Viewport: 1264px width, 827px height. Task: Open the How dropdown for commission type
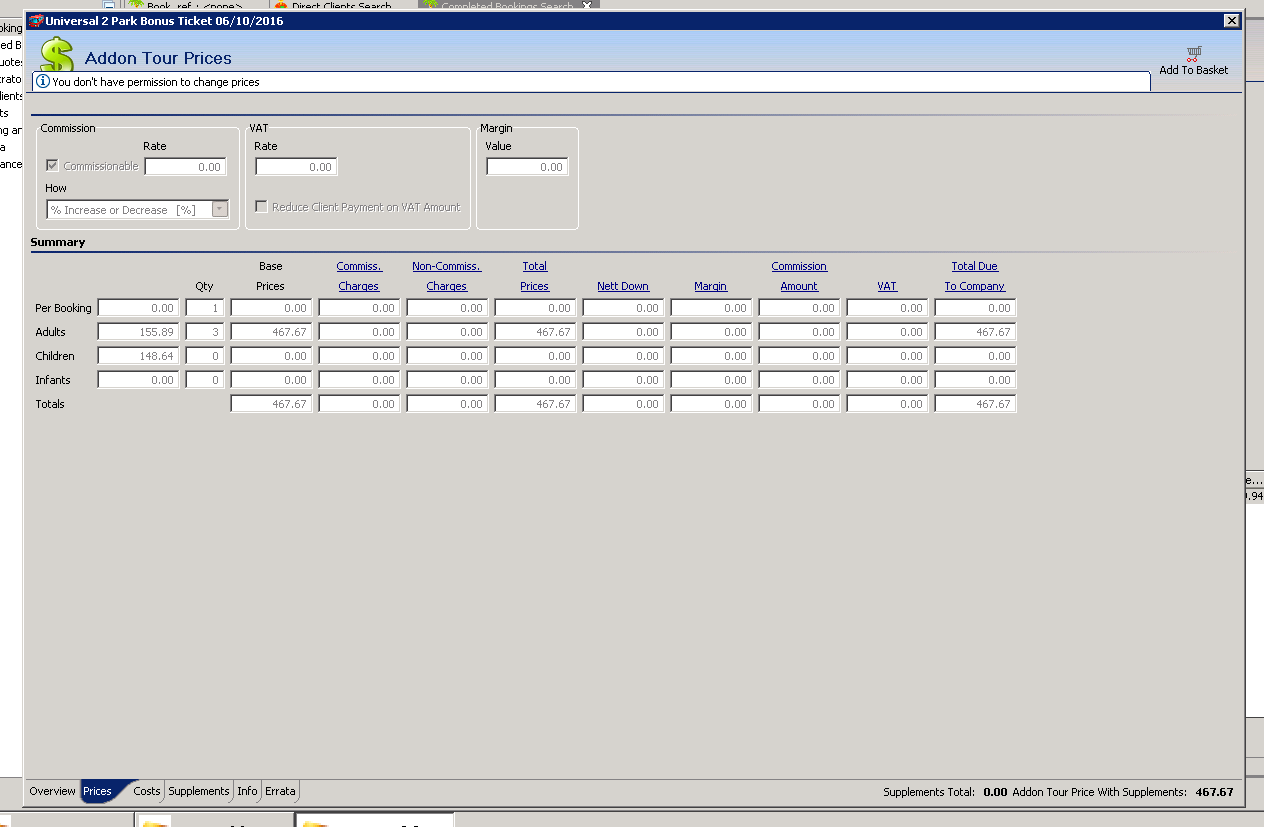(220, 210)
